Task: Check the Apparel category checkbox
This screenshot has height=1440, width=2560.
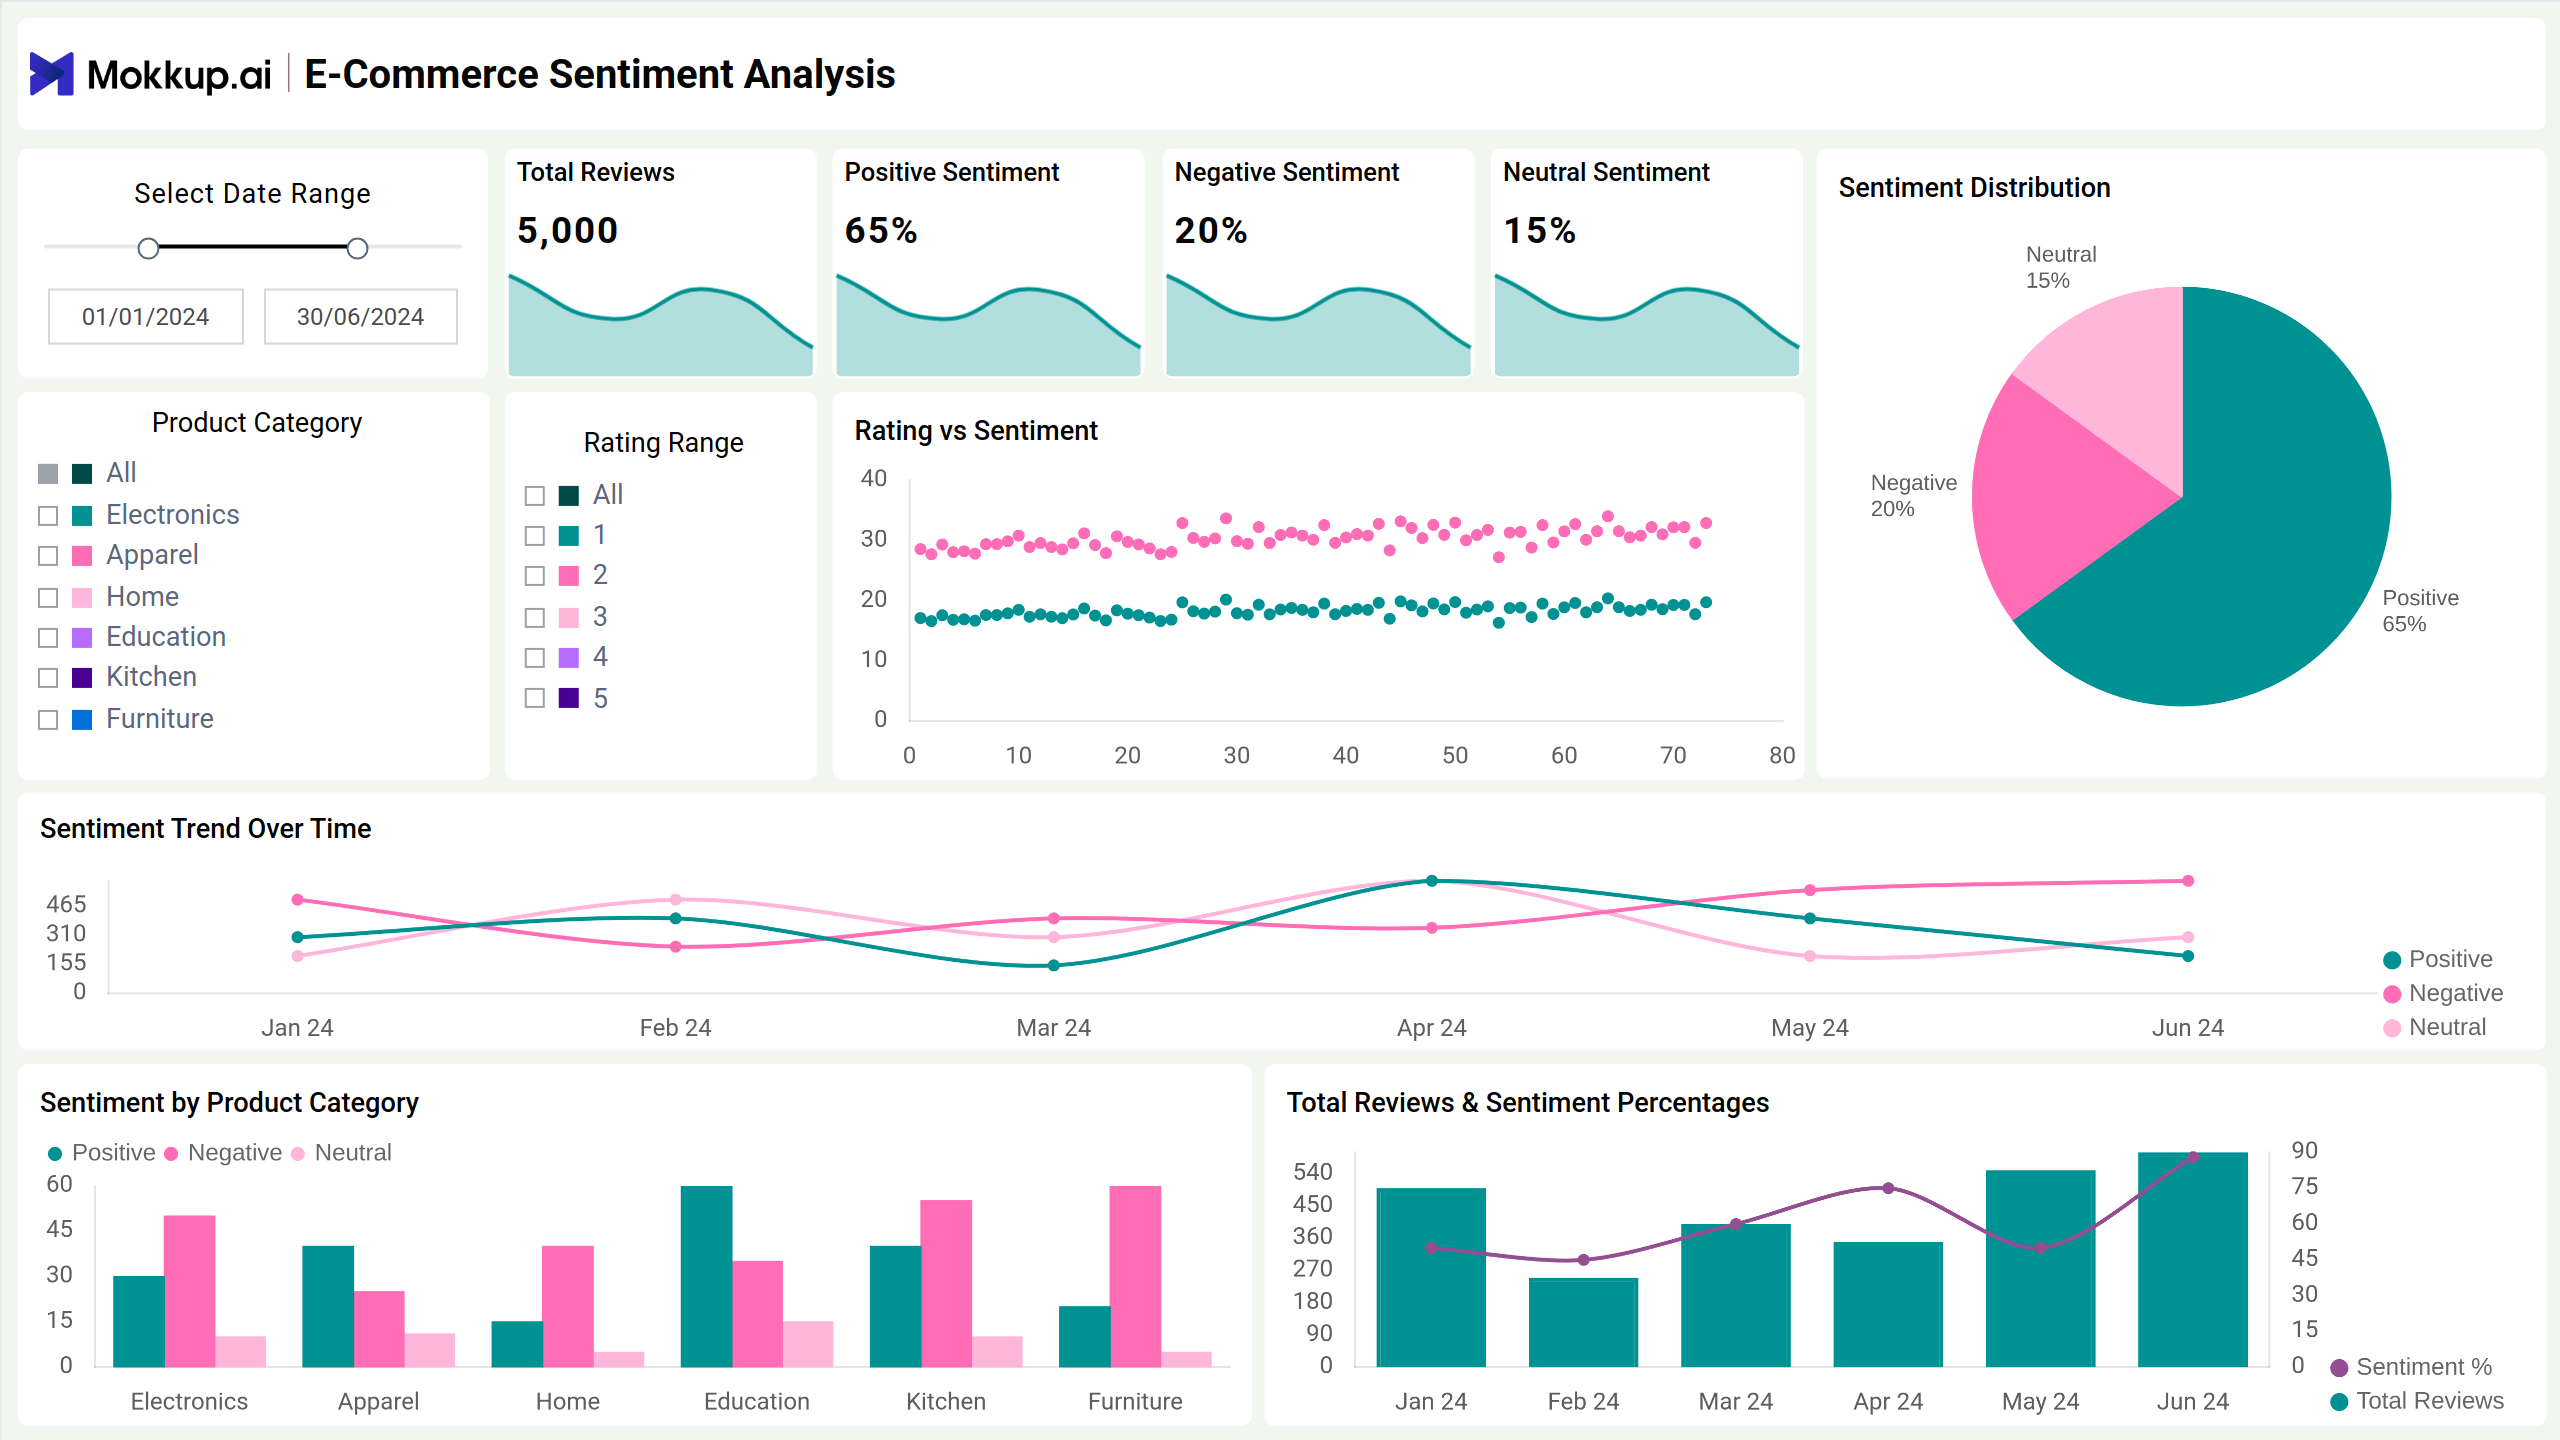Action: (48, 555)
